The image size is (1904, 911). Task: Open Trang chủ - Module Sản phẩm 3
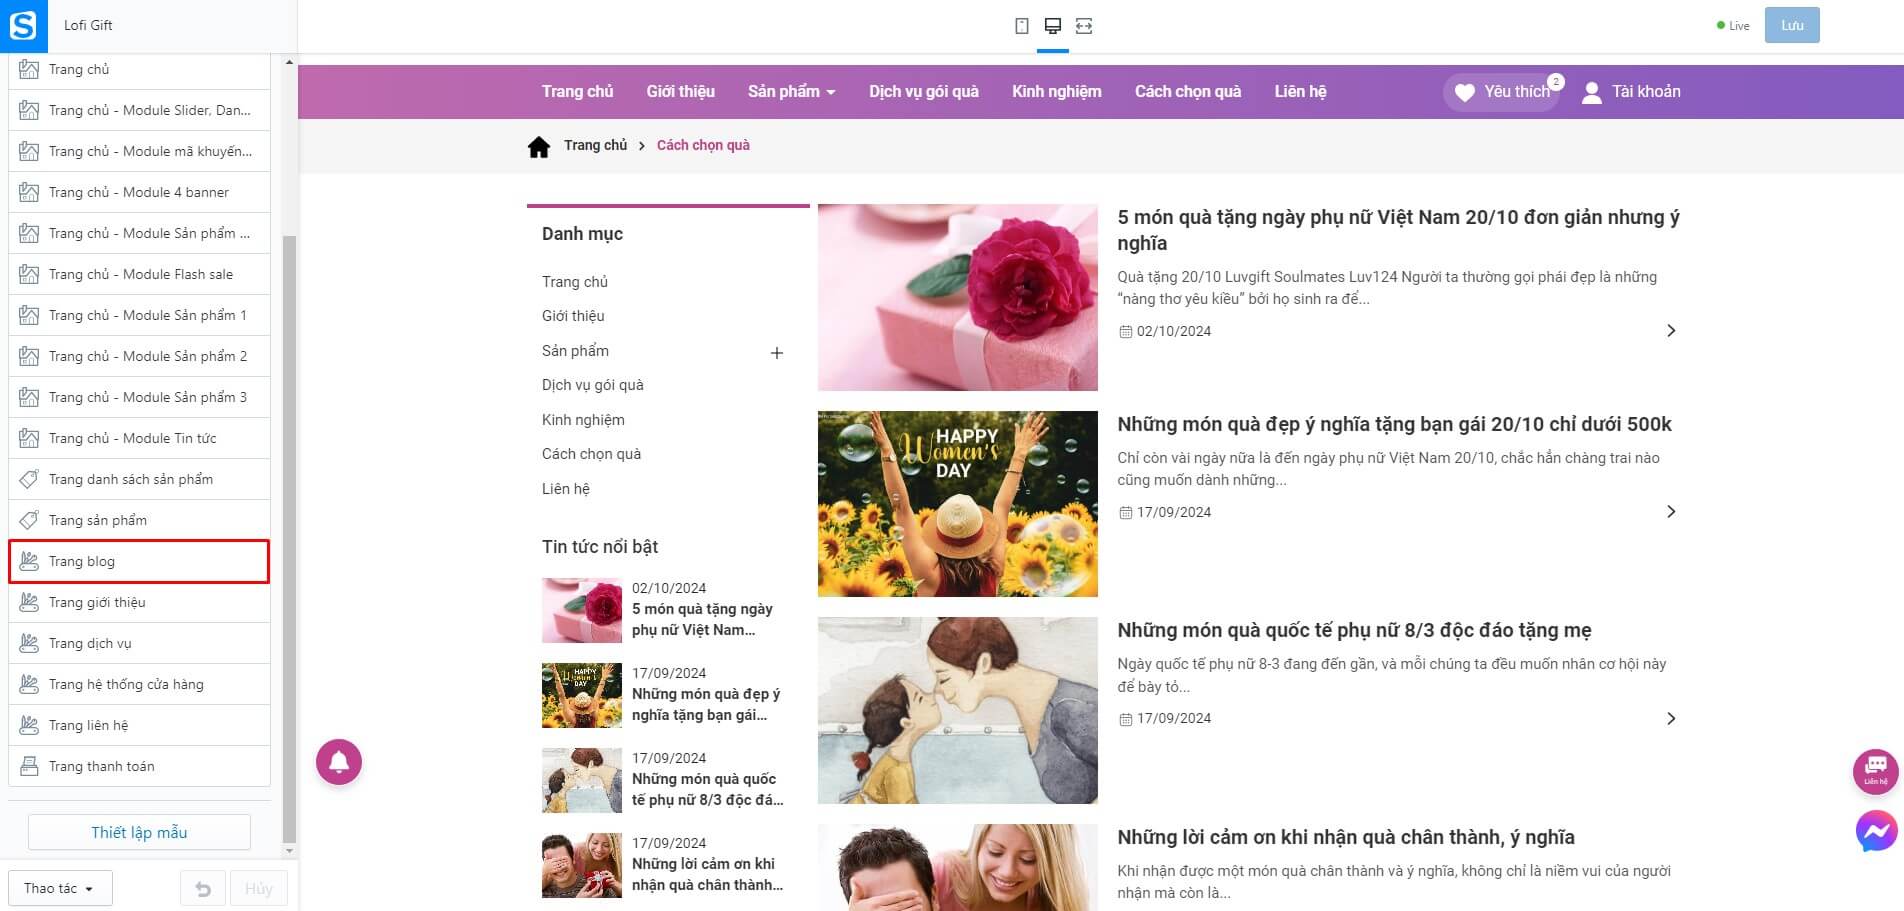pos(139,397)
